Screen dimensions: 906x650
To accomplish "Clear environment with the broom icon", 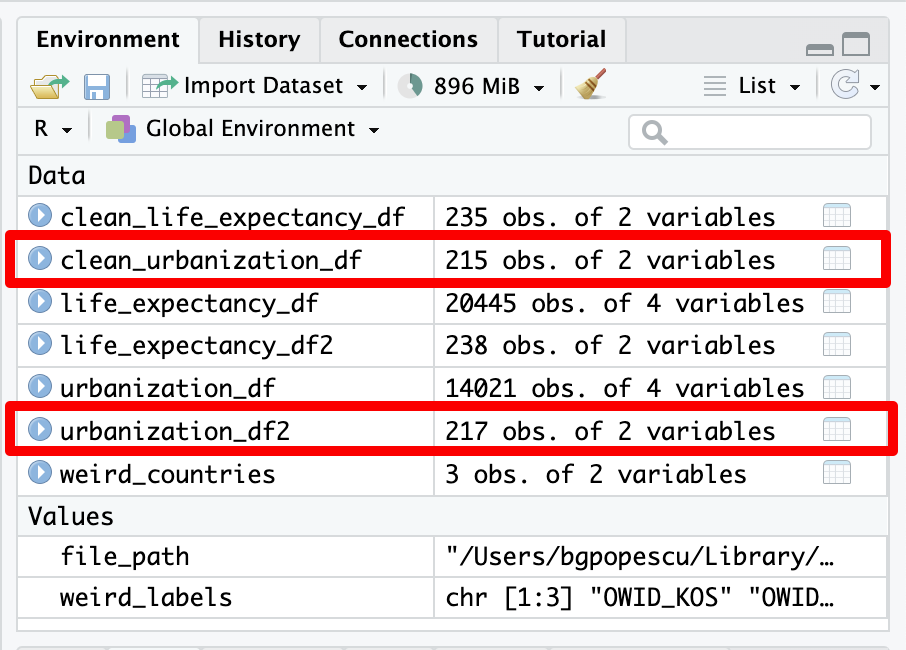I will pos(591,86).
